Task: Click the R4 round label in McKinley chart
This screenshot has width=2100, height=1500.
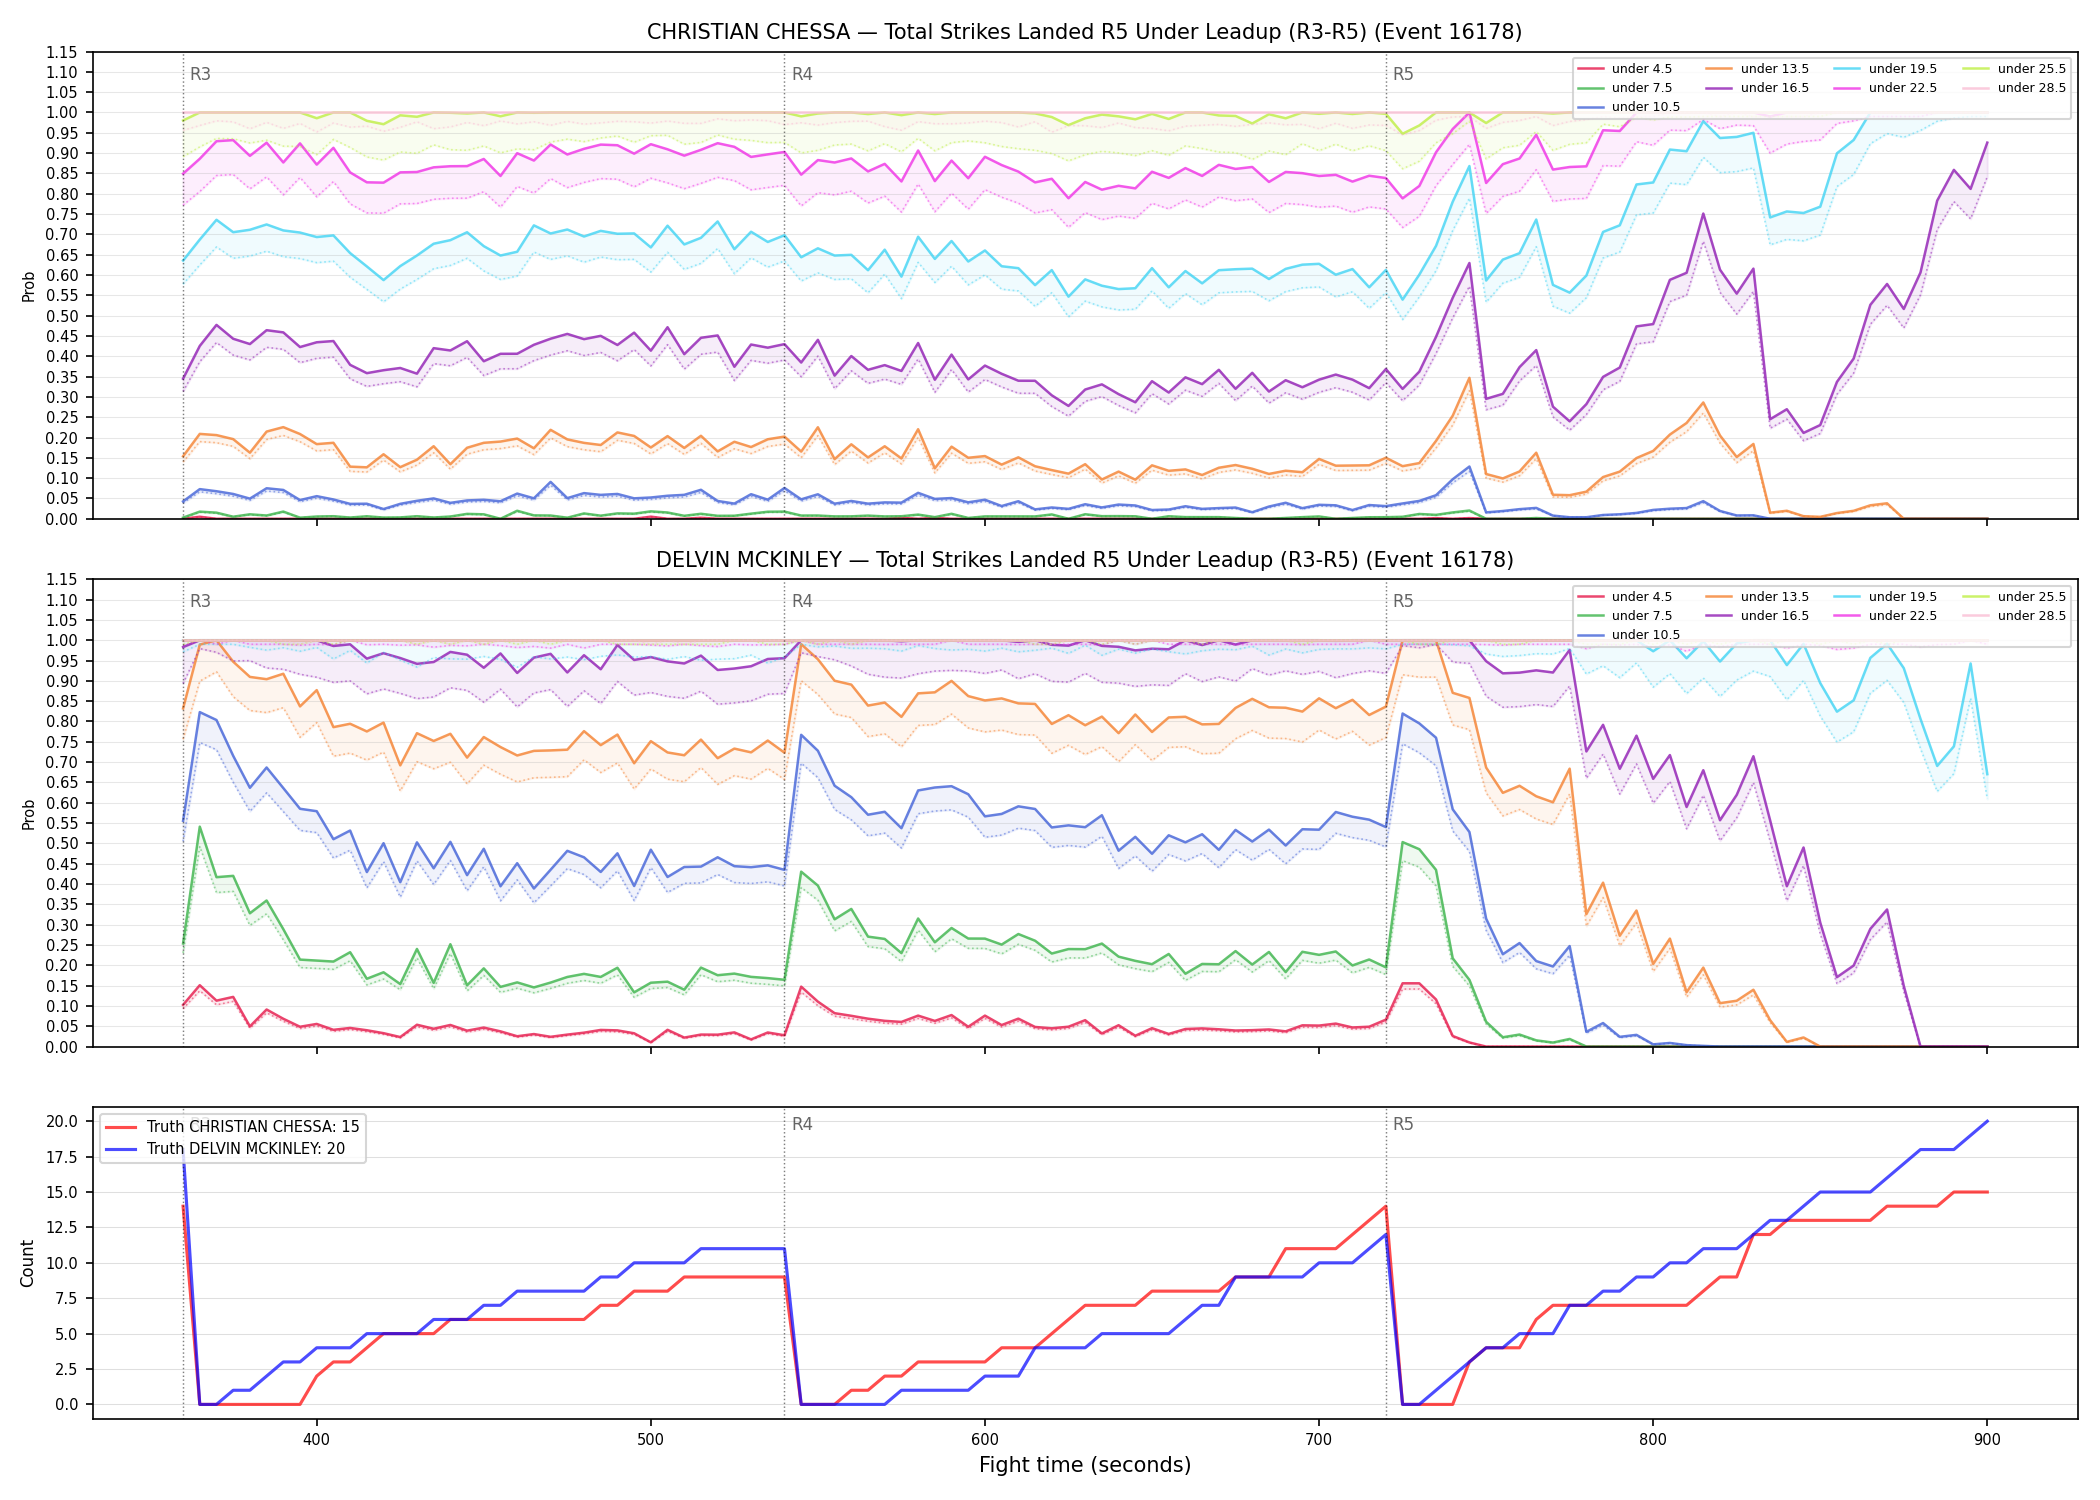Action: tap(802, 601)
